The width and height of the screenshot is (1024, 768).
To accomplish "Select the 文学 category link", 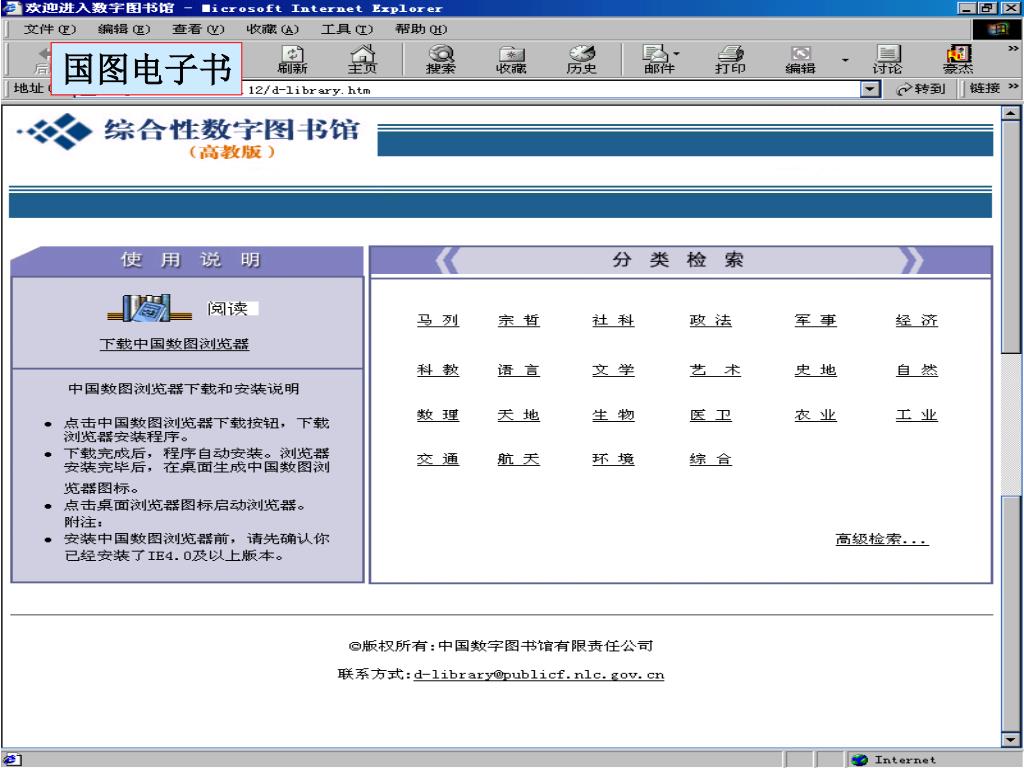I will [x=613, y=370].
